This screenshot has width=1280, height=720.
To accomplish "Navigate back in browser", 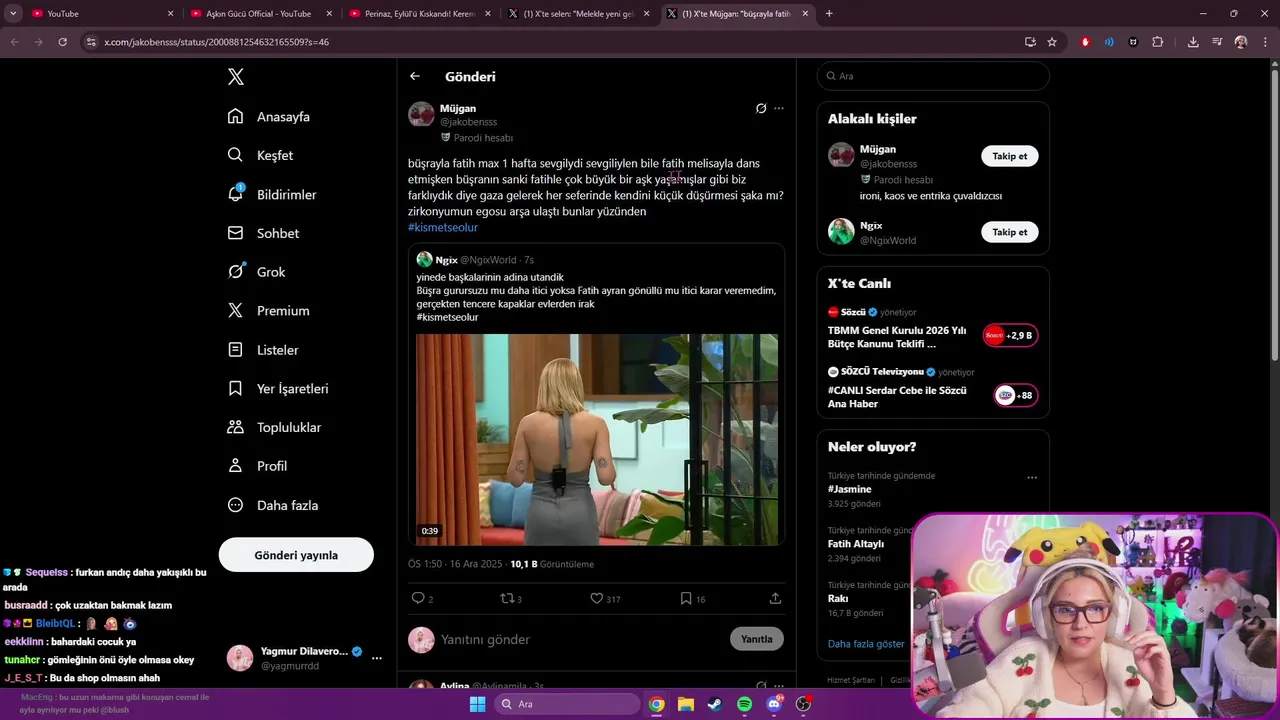I will (x=14, y=42).
